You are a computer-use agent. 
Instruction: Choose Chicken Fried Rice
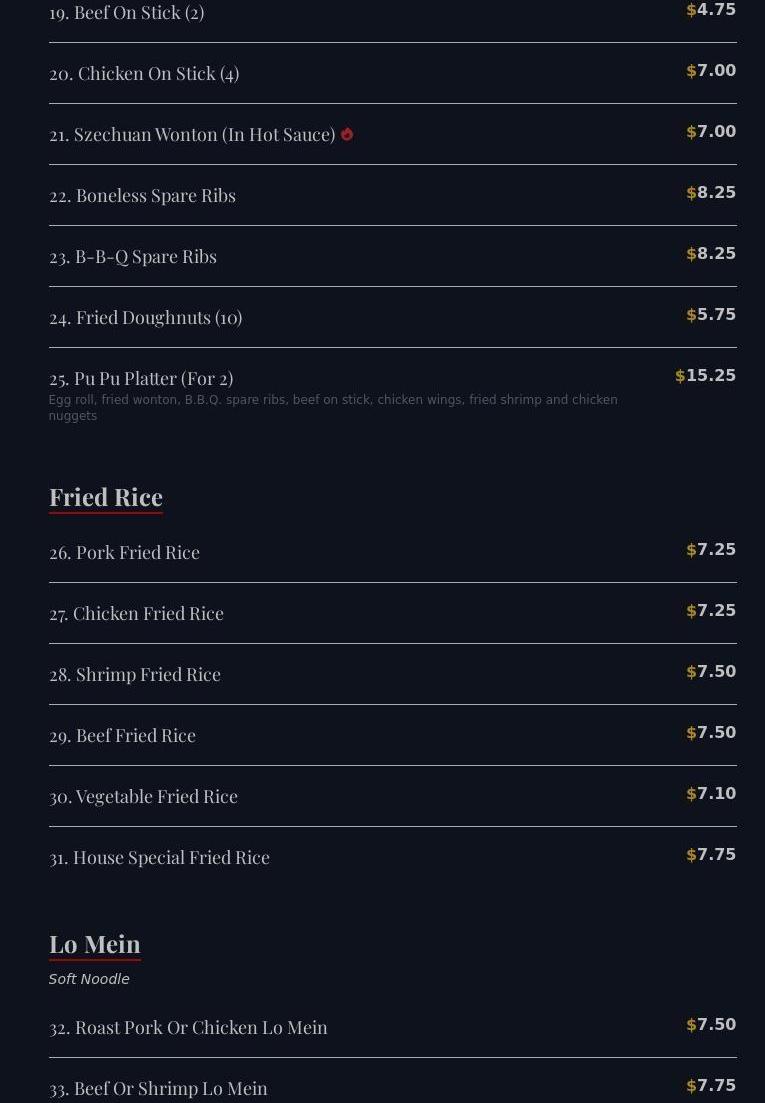pyautogui.click(x=136, y=614)
